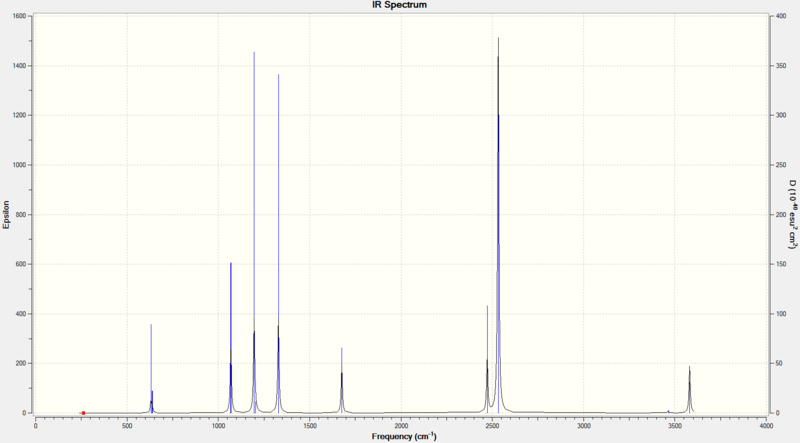Click the 150 tick on right D axis
Screen dimensions: 800x443
point(781,264)
